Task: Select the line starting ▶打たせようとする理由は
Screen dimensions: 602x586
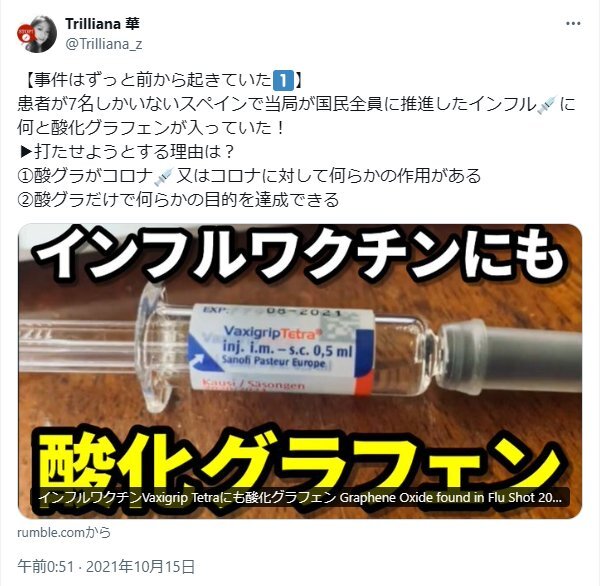Action: click(126, 152)
